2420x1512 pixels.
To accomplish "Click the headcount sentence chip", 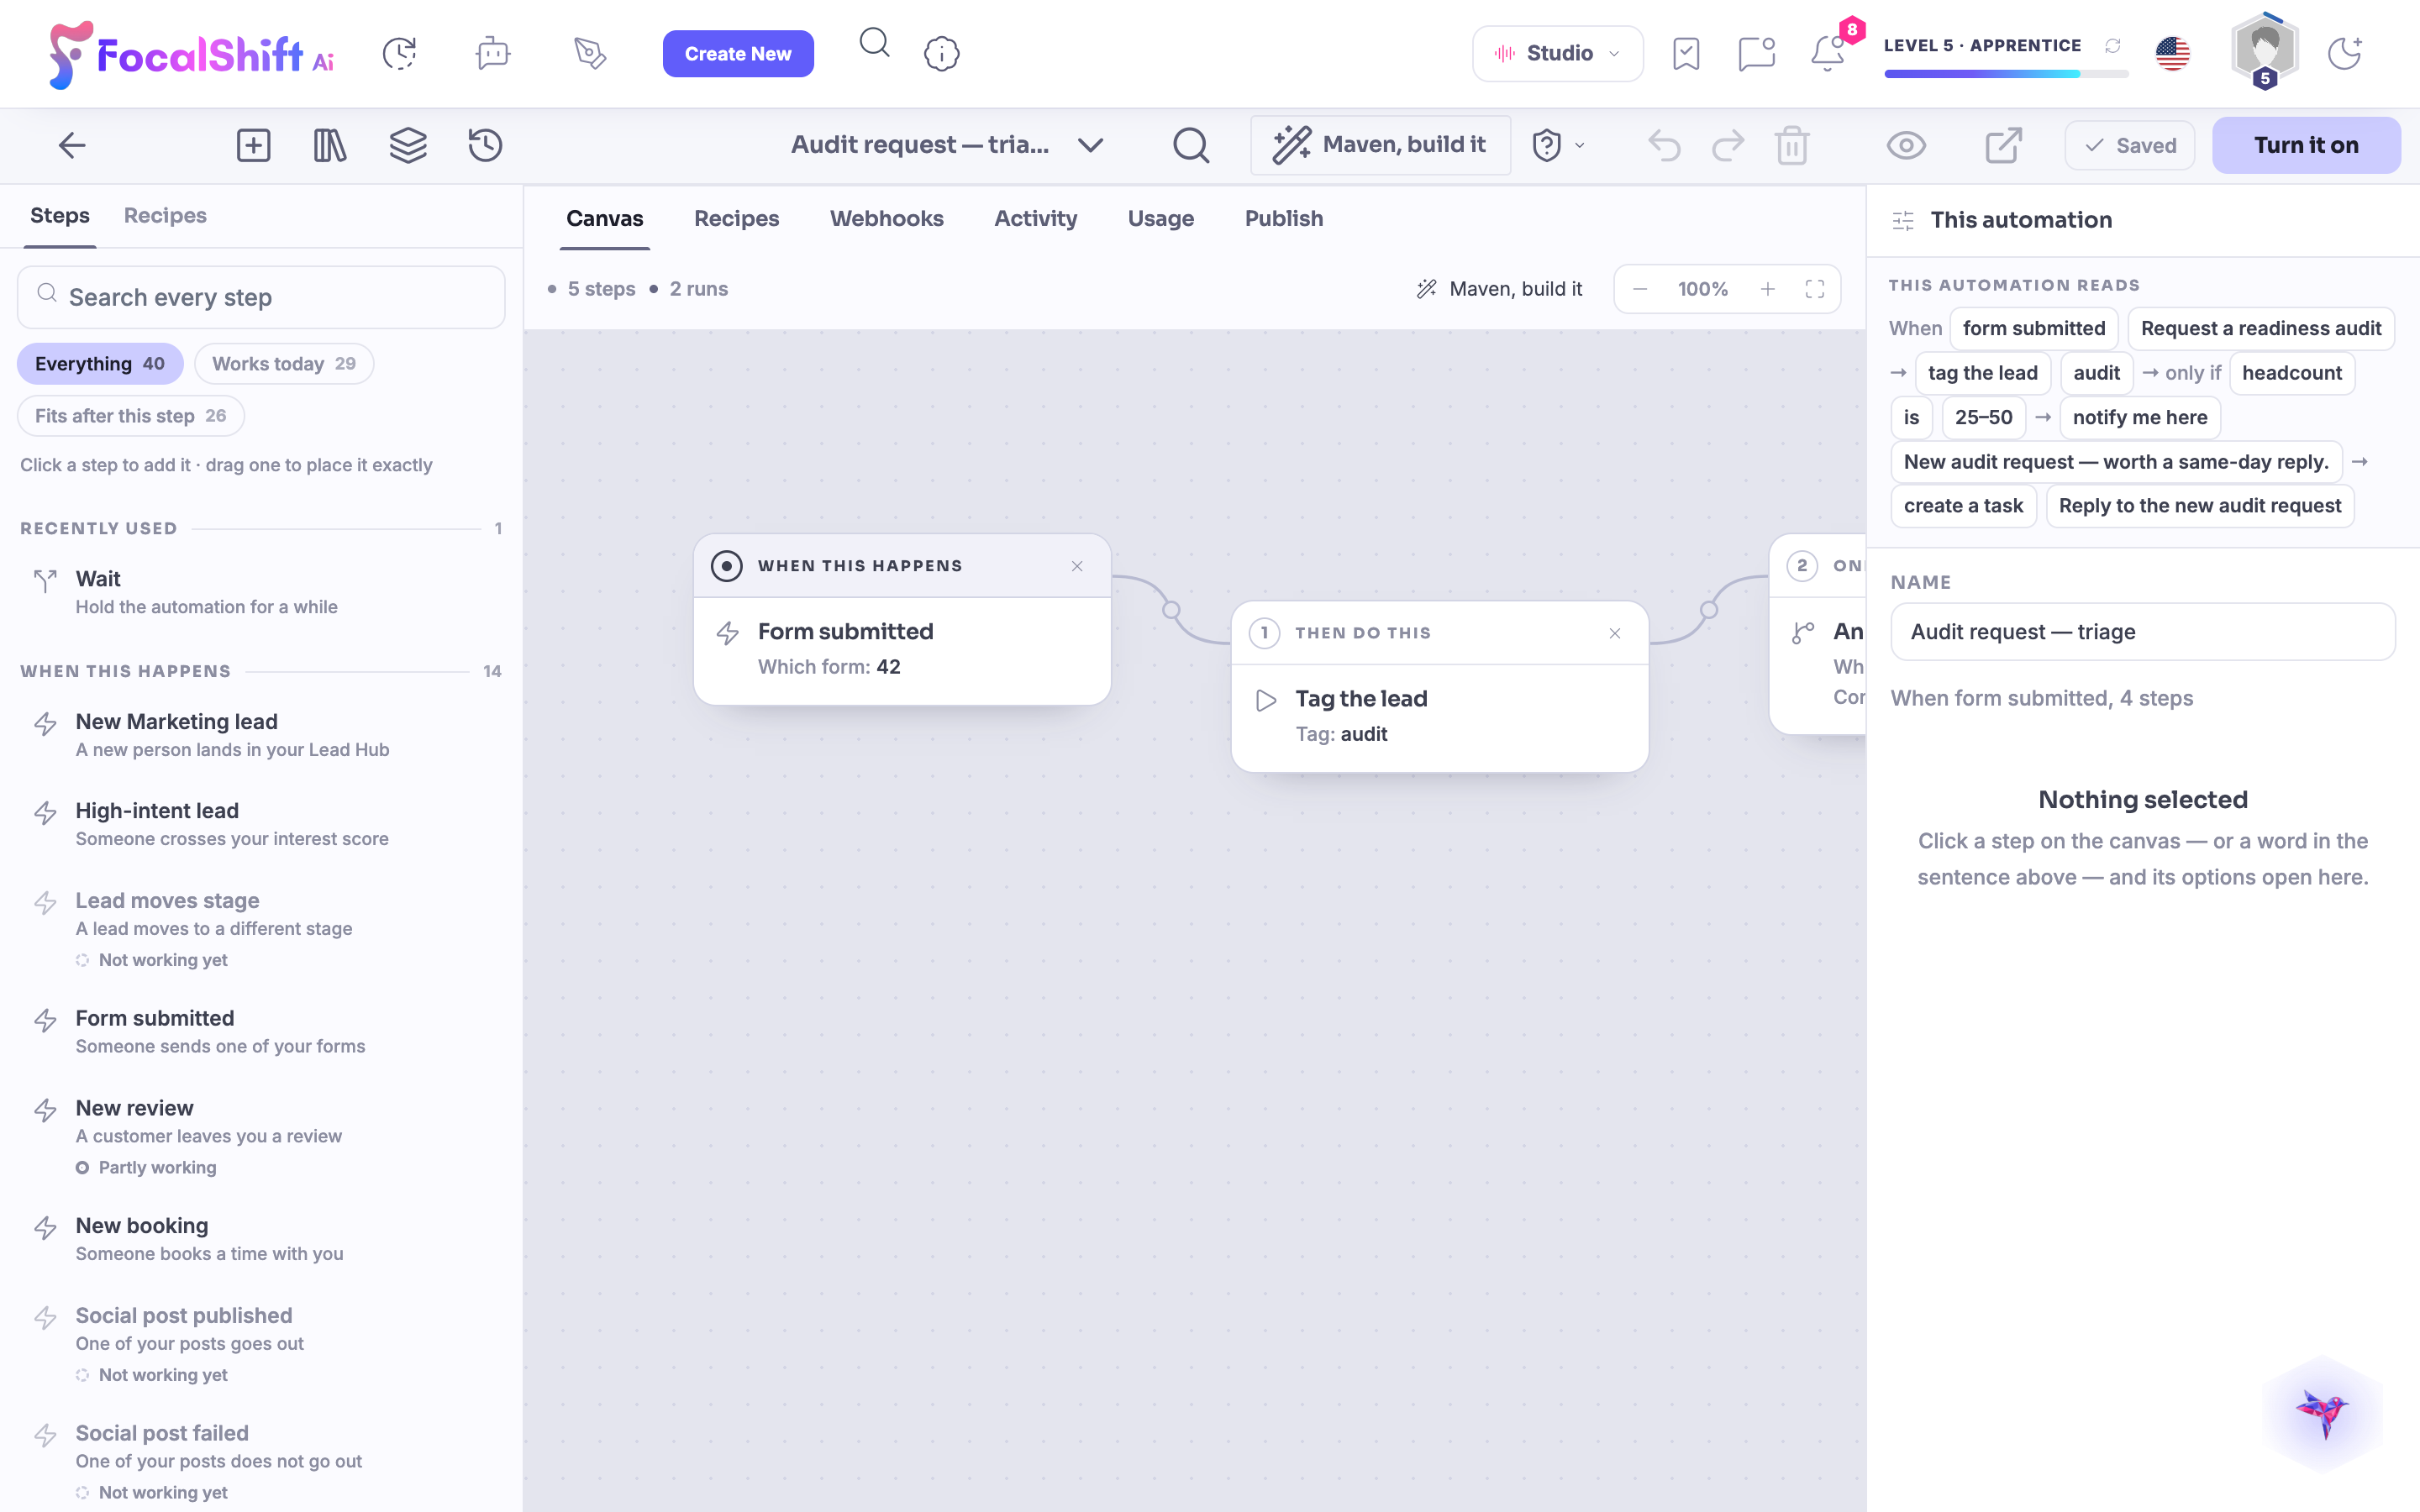I will 2291,373.
